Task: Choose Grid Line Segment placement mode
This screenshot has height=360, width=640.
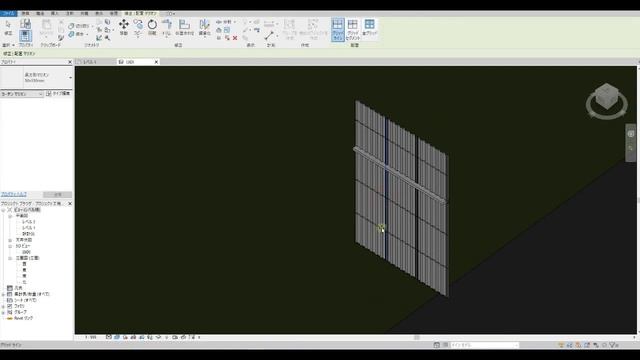Action: click(x=353, y=29)
